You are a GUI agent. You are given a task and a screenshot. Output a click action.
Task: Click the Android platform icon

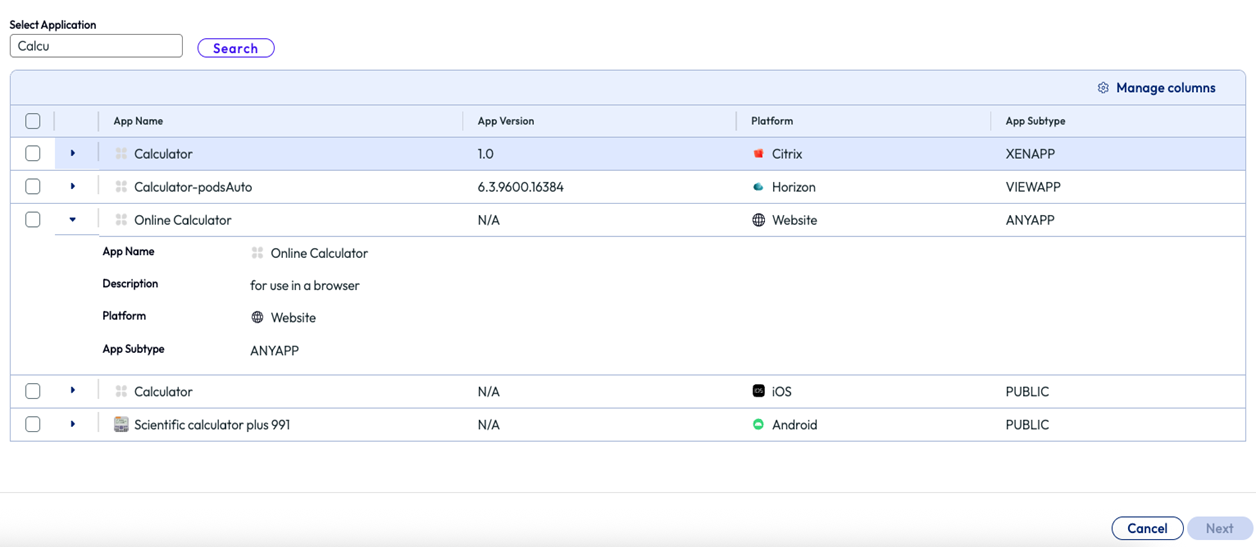click(x=758, y=424)
